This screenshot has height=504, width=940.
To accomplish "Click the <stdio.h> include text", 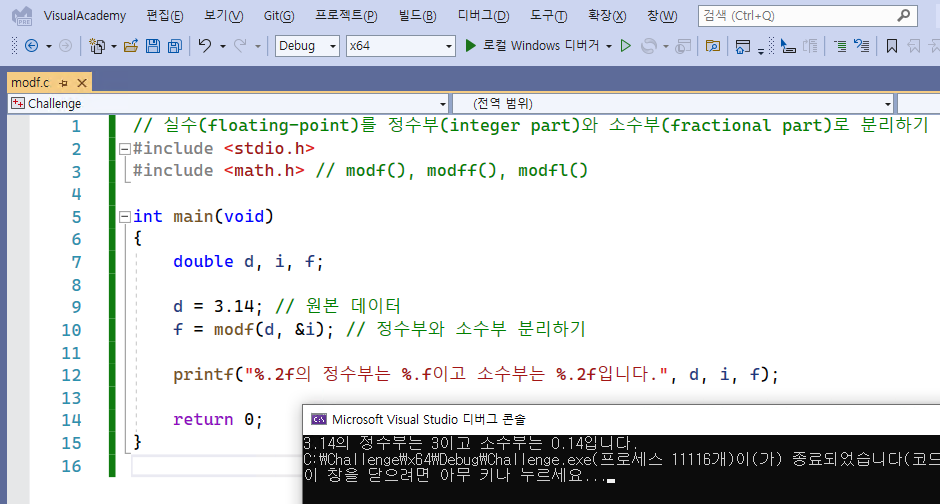I will tap(269, 148).
